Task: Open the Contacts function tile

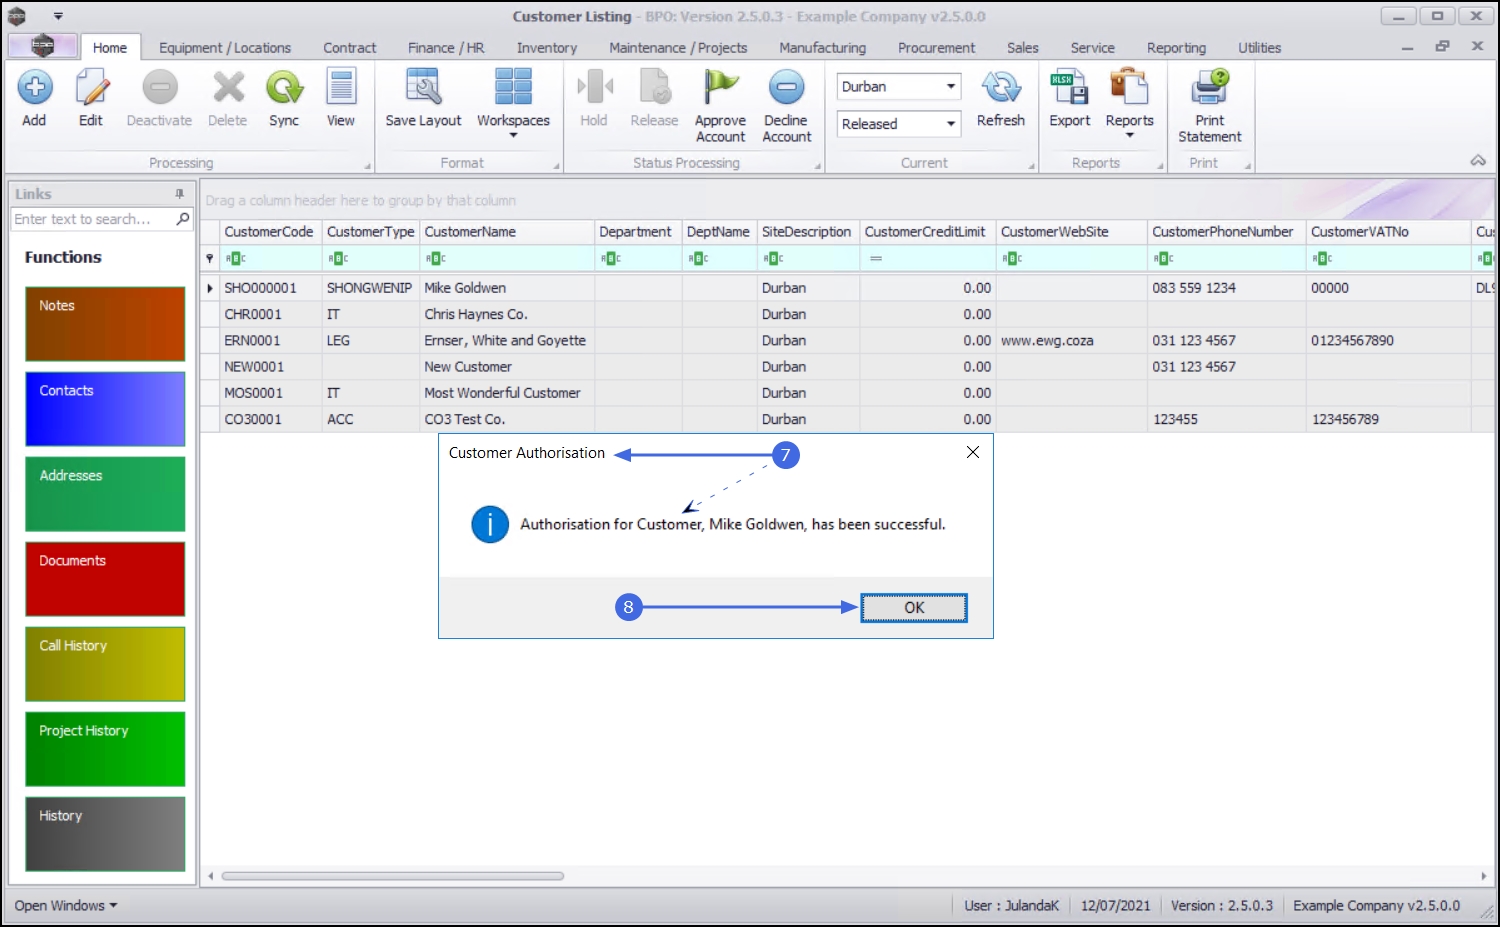Action: point(105,409)
